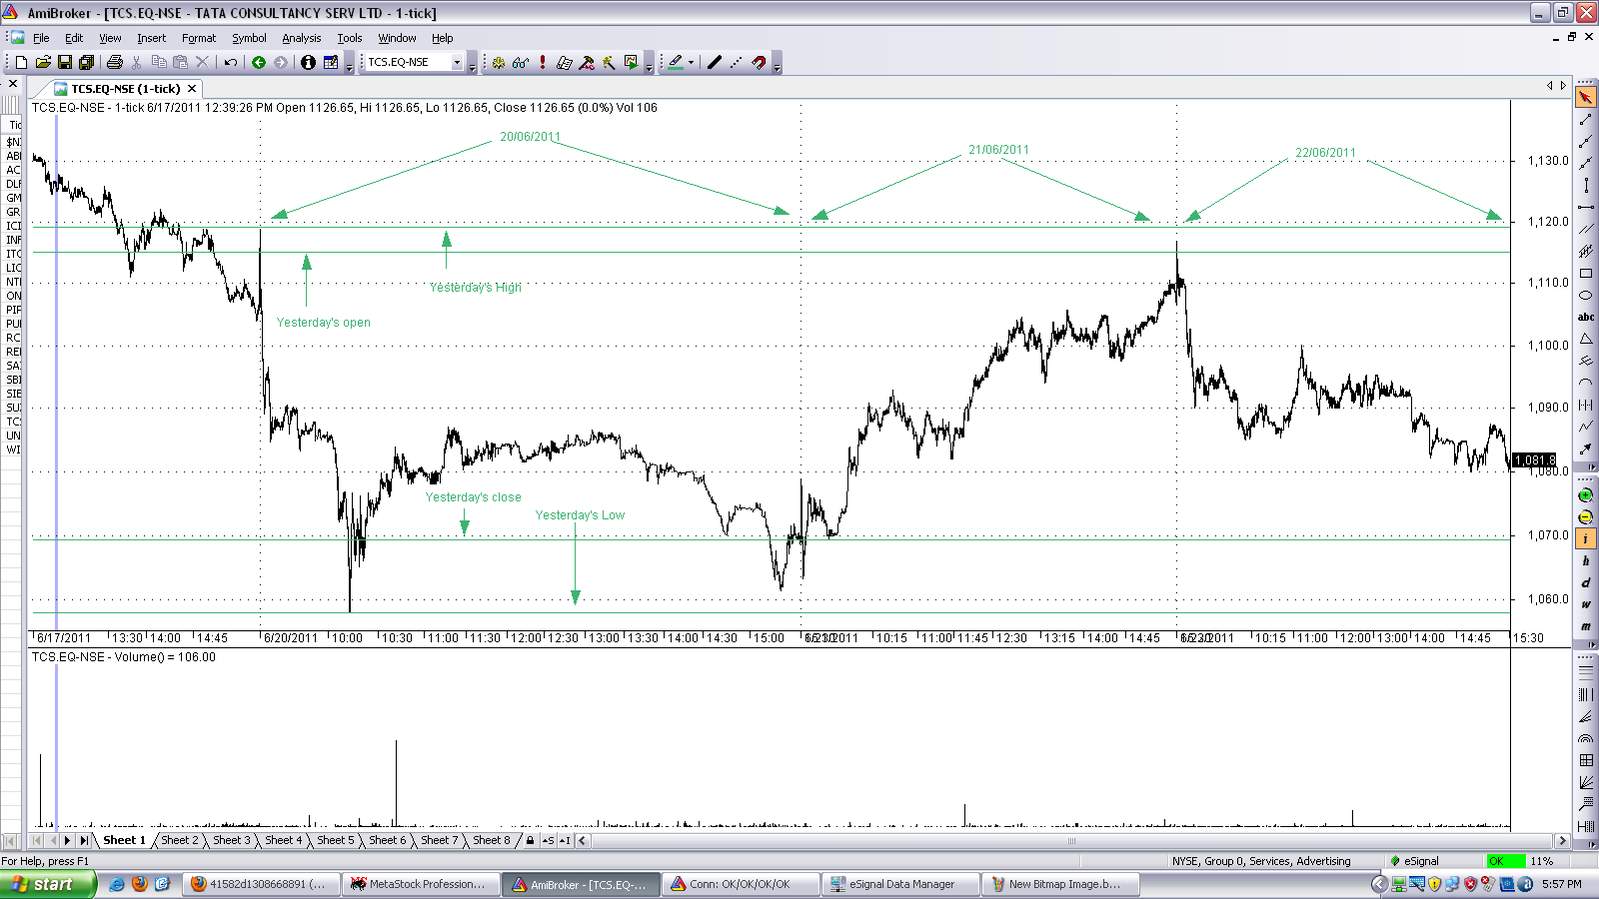Switch to MetaStock Professional in the taskbar
The image size is (1599, 899).
point(419,884)
